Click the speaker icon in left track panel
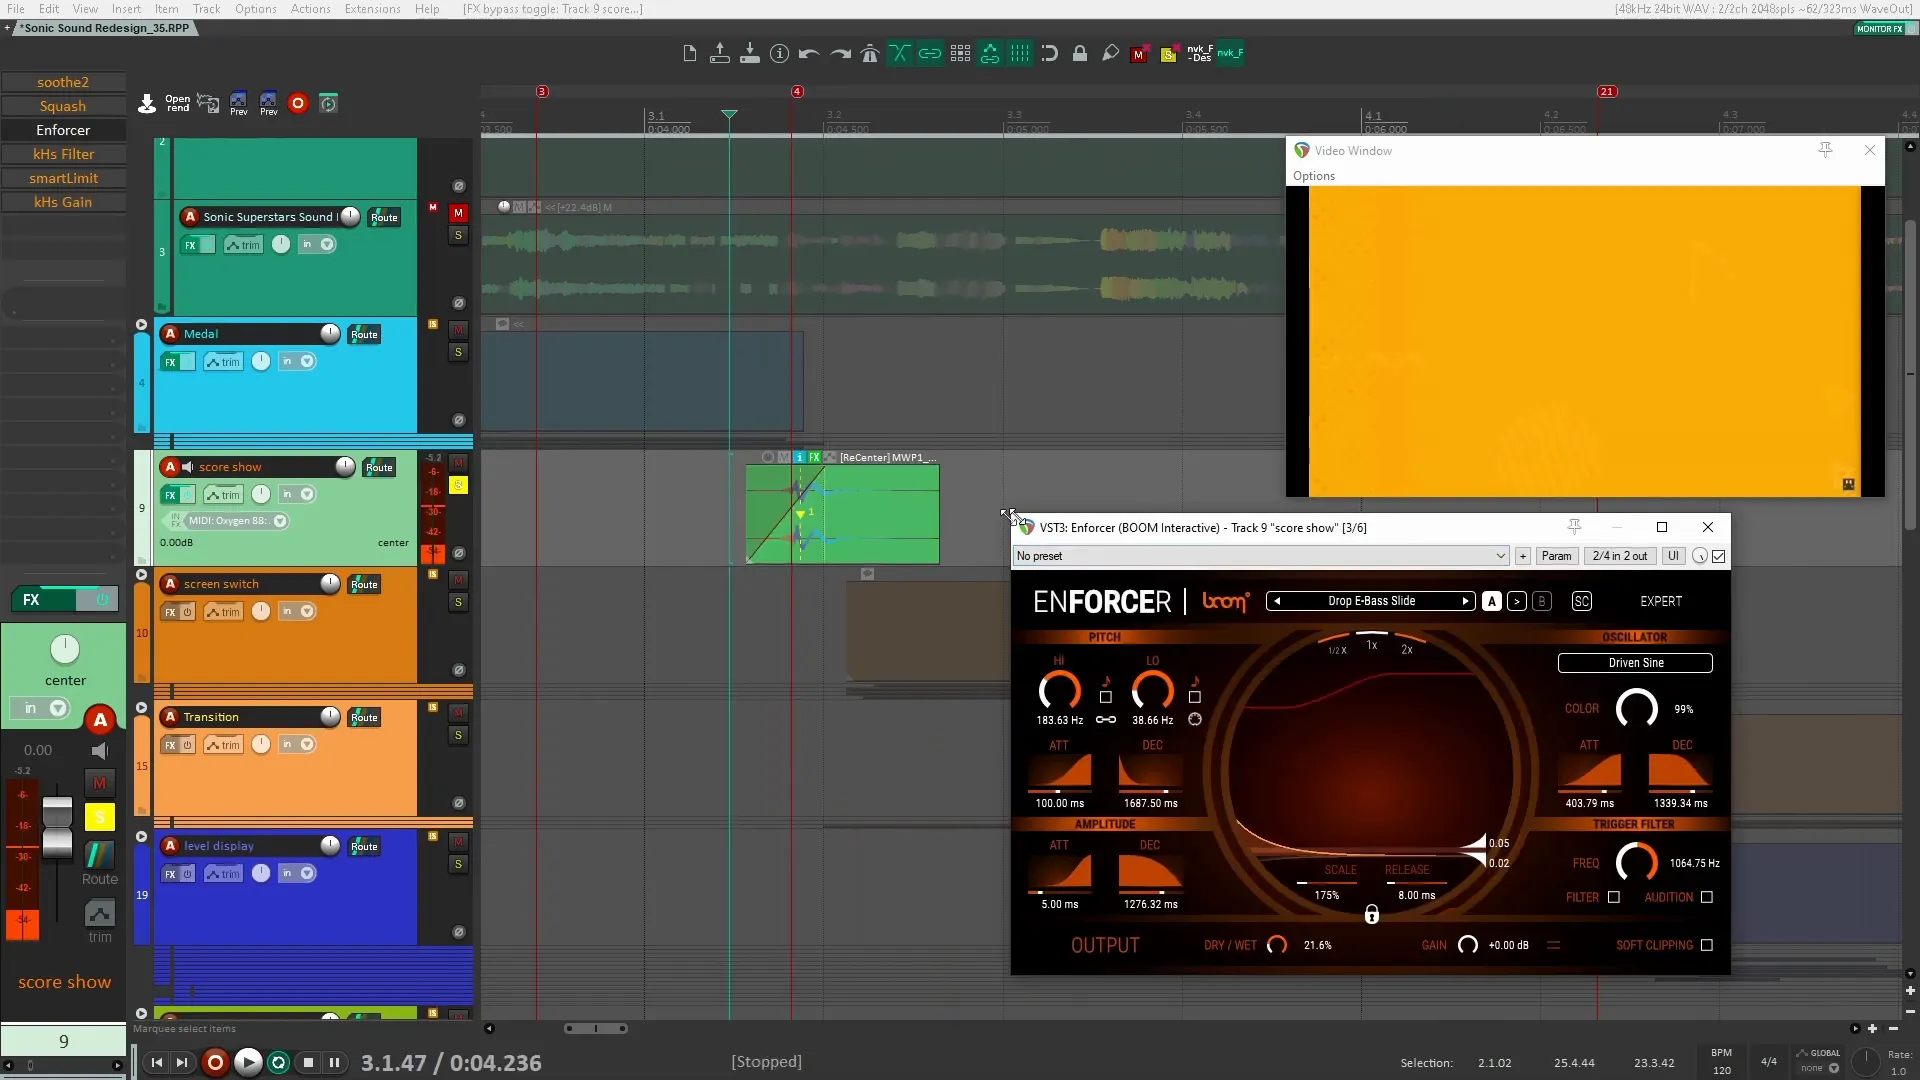 coord(99,751)
